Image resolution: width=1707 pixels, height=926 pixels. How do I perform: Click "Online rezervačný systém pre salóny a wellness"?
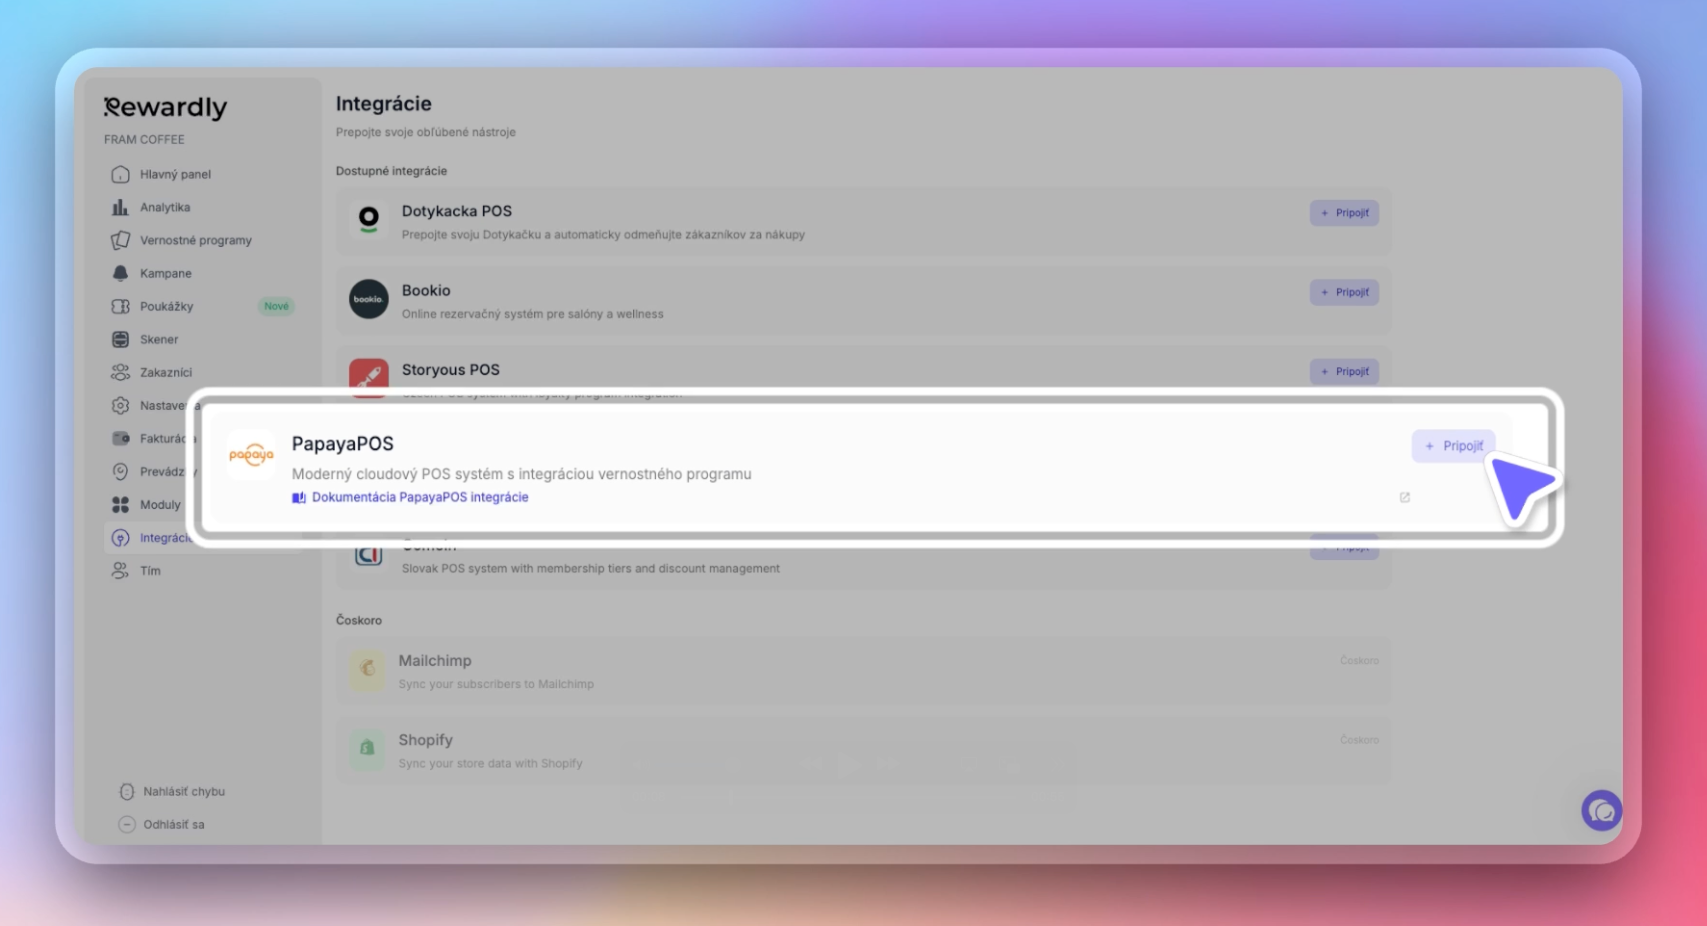pos(533,314)
